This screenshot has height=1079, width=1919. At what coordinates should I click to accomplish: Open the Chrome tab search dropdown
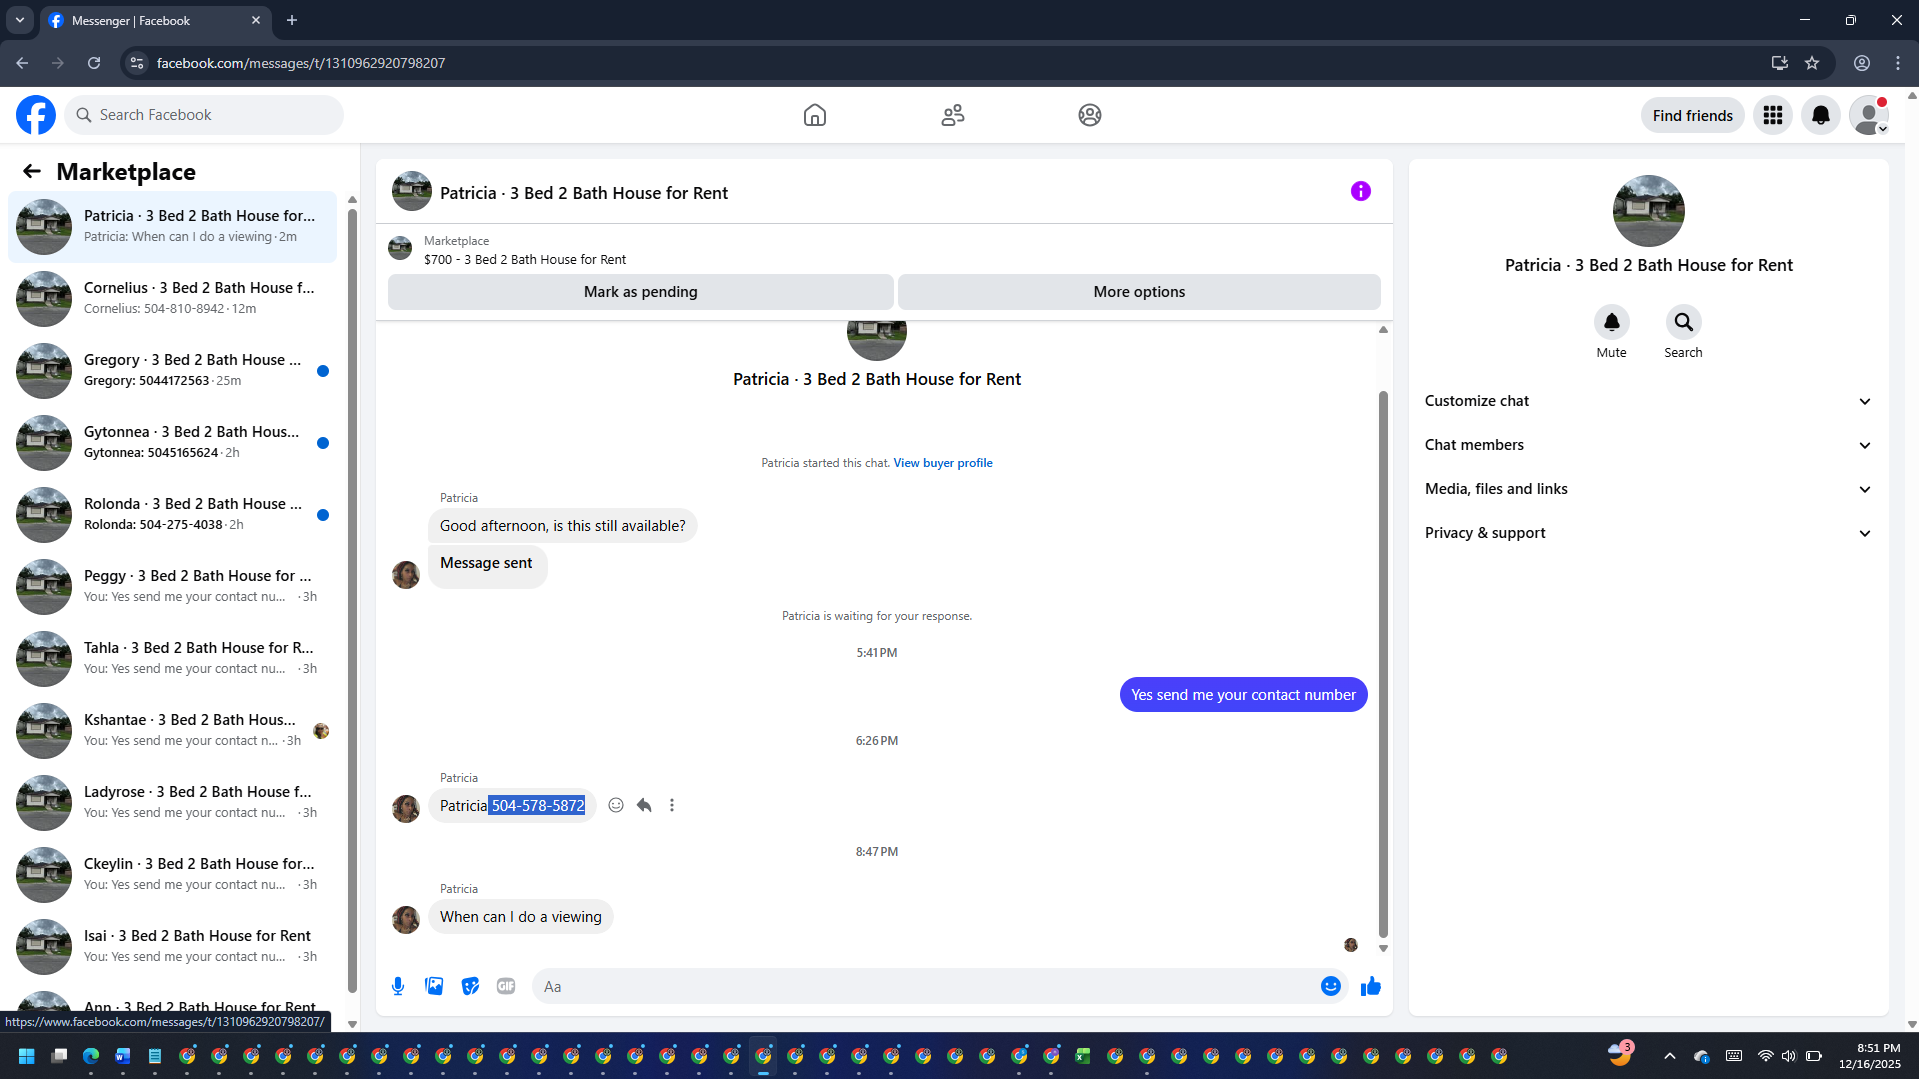[x=20, y=20]
